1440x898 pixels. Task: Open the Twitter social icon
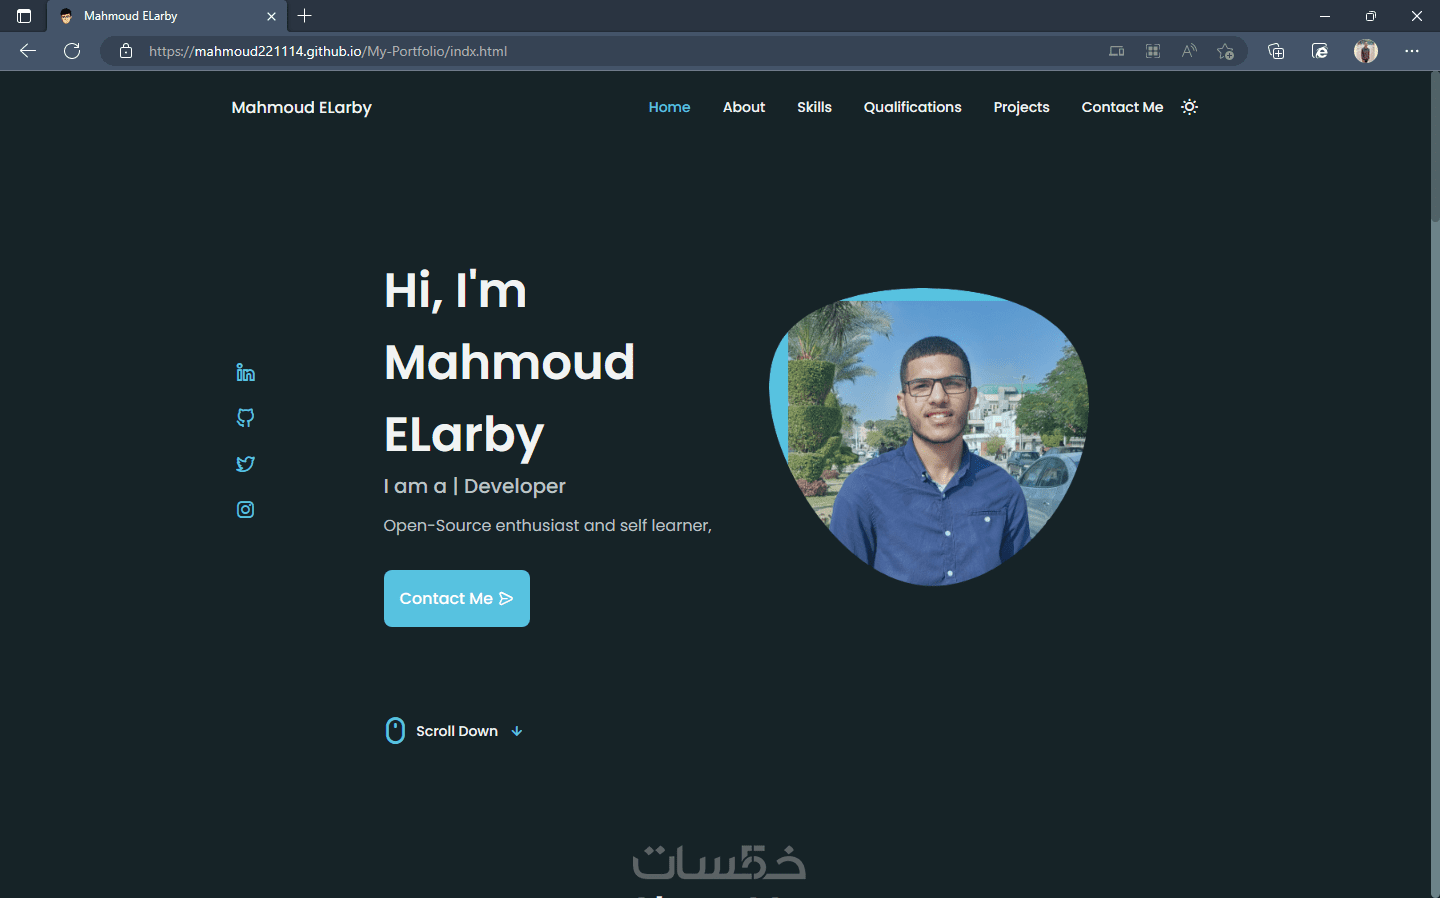245,464
